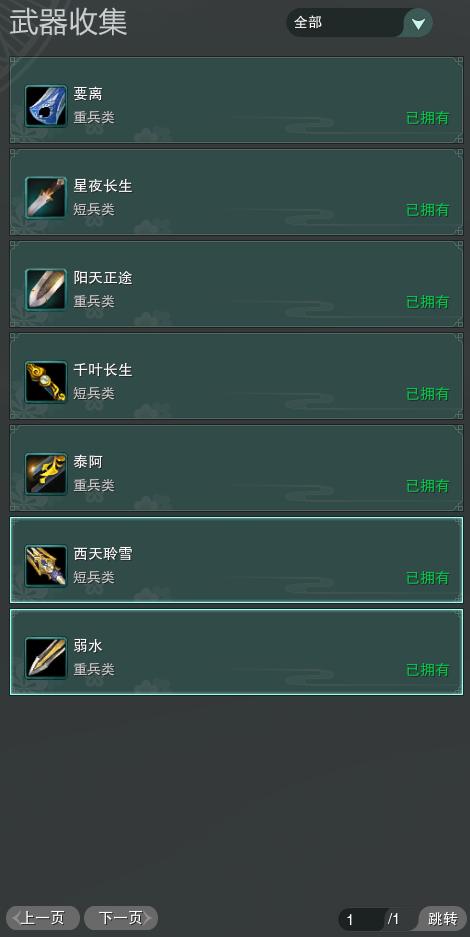Click the 弱水 重兵类 category label

click(94, 669)
